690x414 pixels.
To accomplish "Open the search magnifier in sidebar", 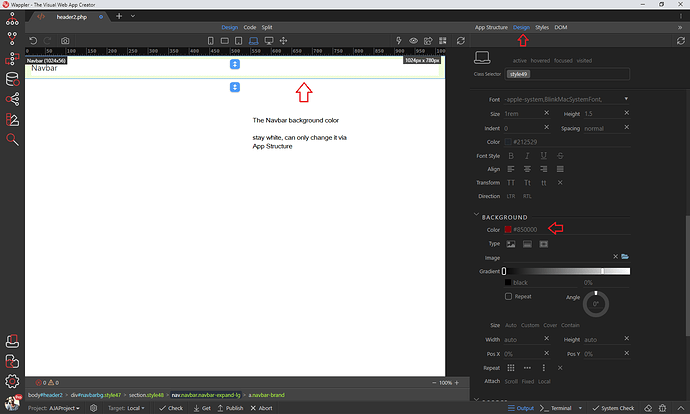I will [12, 139].
